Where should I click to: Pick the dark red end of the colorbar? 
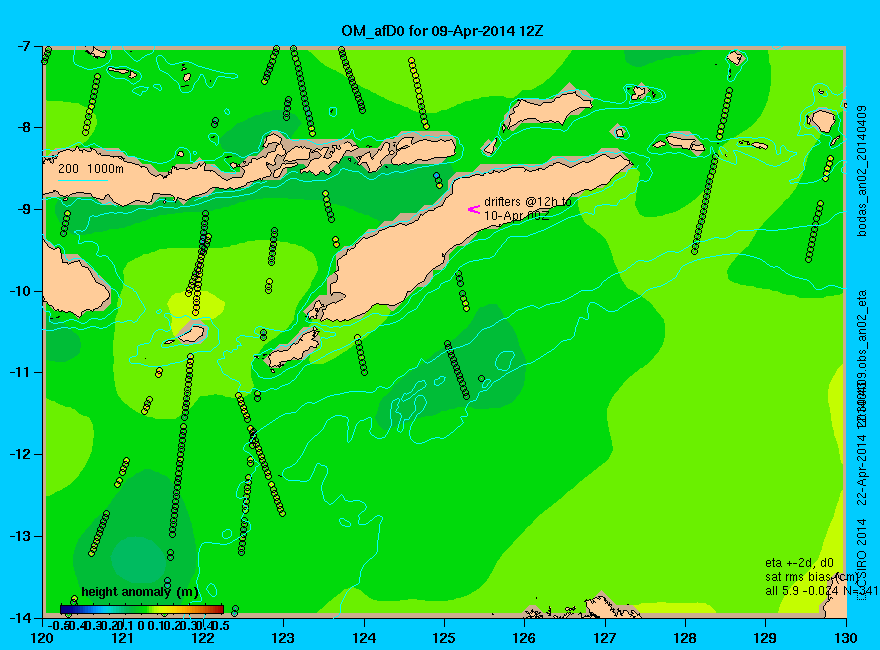[x=220, y=609]
